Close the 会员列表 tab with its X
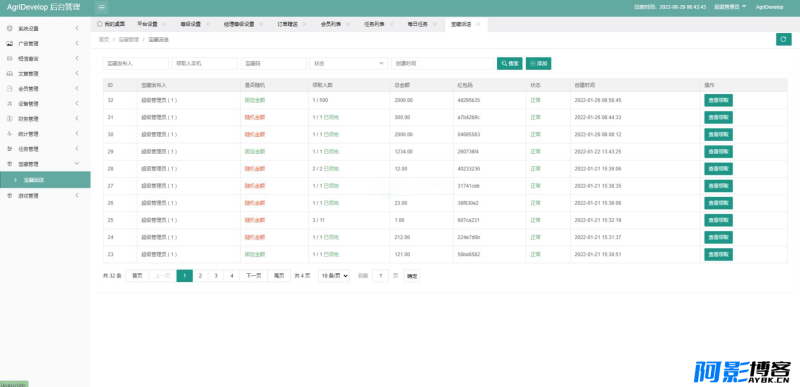 [348, 24]
